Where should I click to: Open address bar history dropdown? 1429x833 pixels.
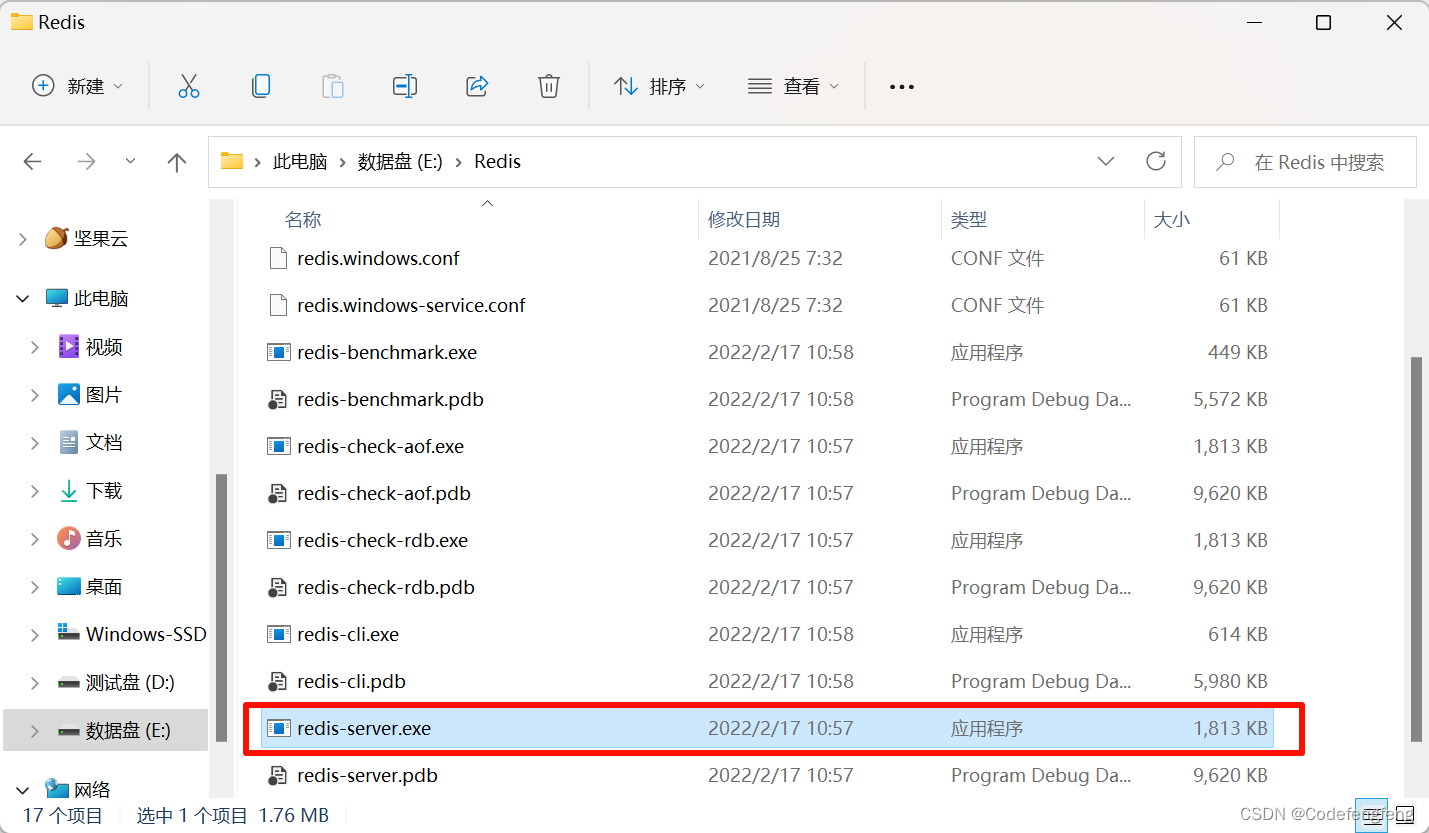tap(1106, 161)
